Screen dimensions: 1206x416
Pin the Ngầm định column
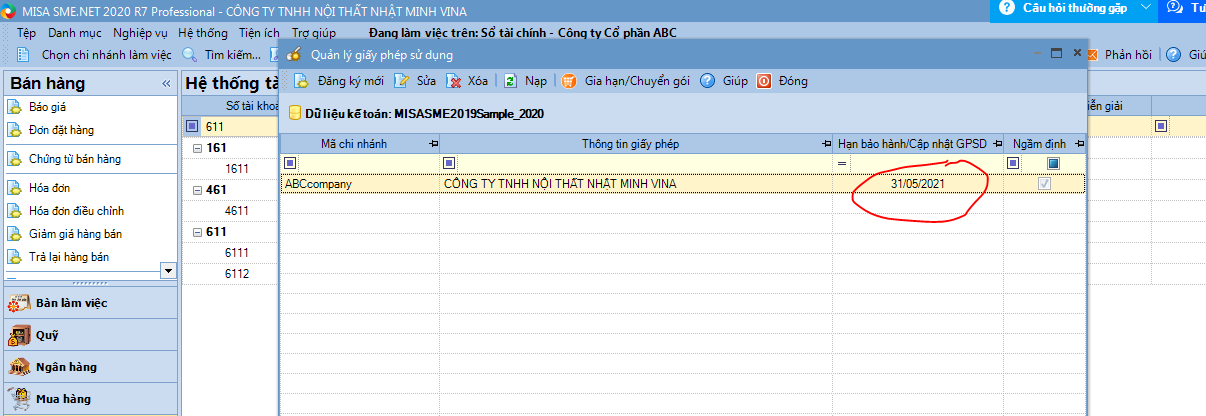1079,145
